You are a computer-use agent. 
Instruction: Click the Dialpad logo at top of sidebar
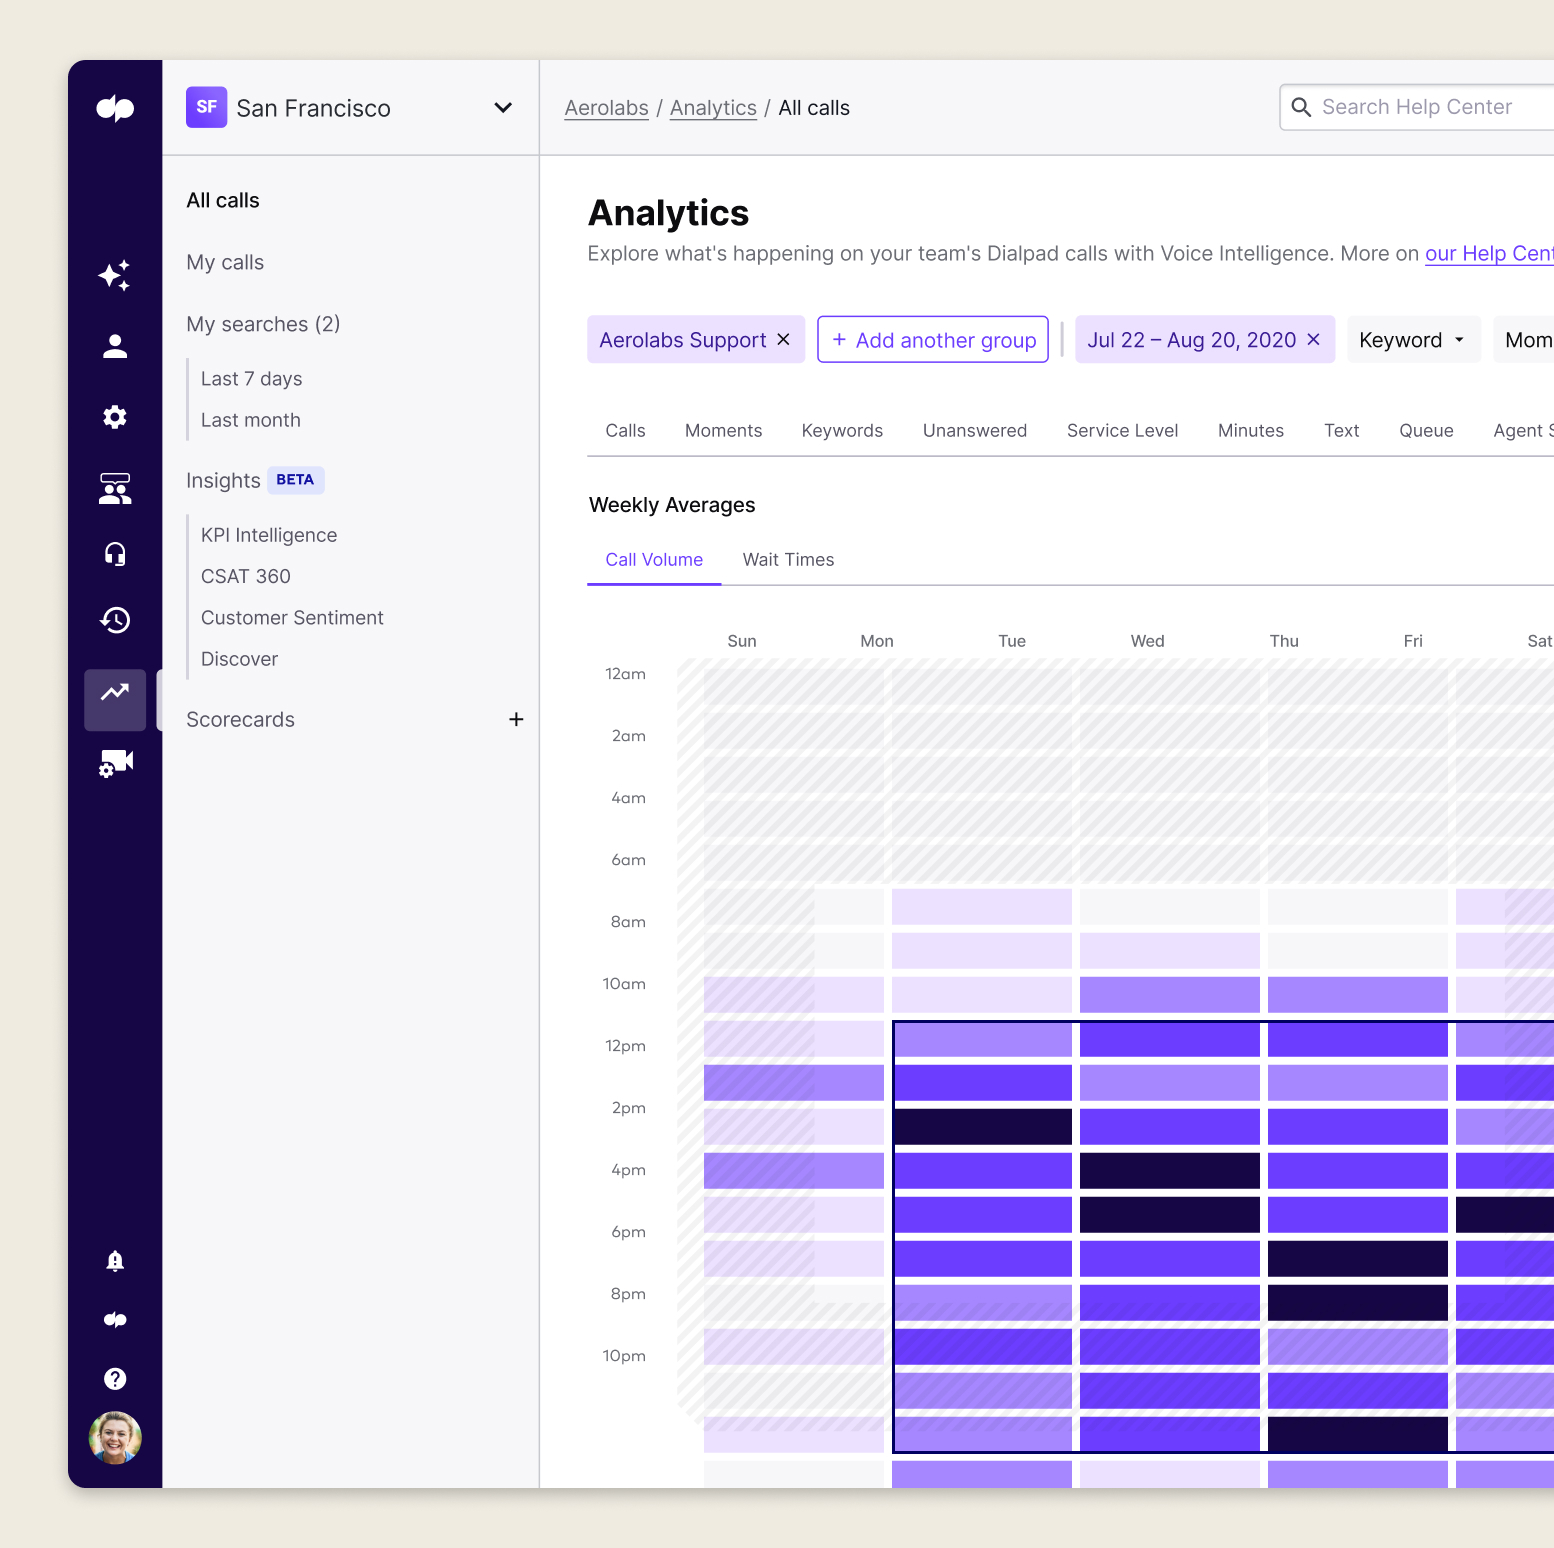click(115, 107)
